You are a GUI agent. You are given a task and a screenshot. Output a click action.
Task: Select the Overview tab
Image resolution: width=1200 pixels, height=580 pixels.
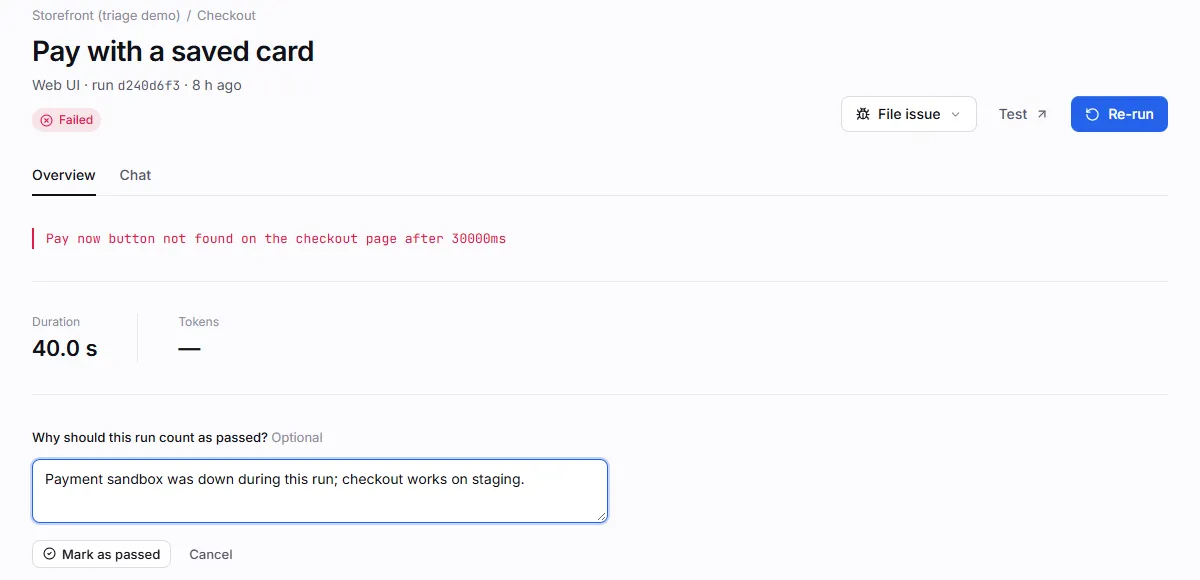(64, 175)
